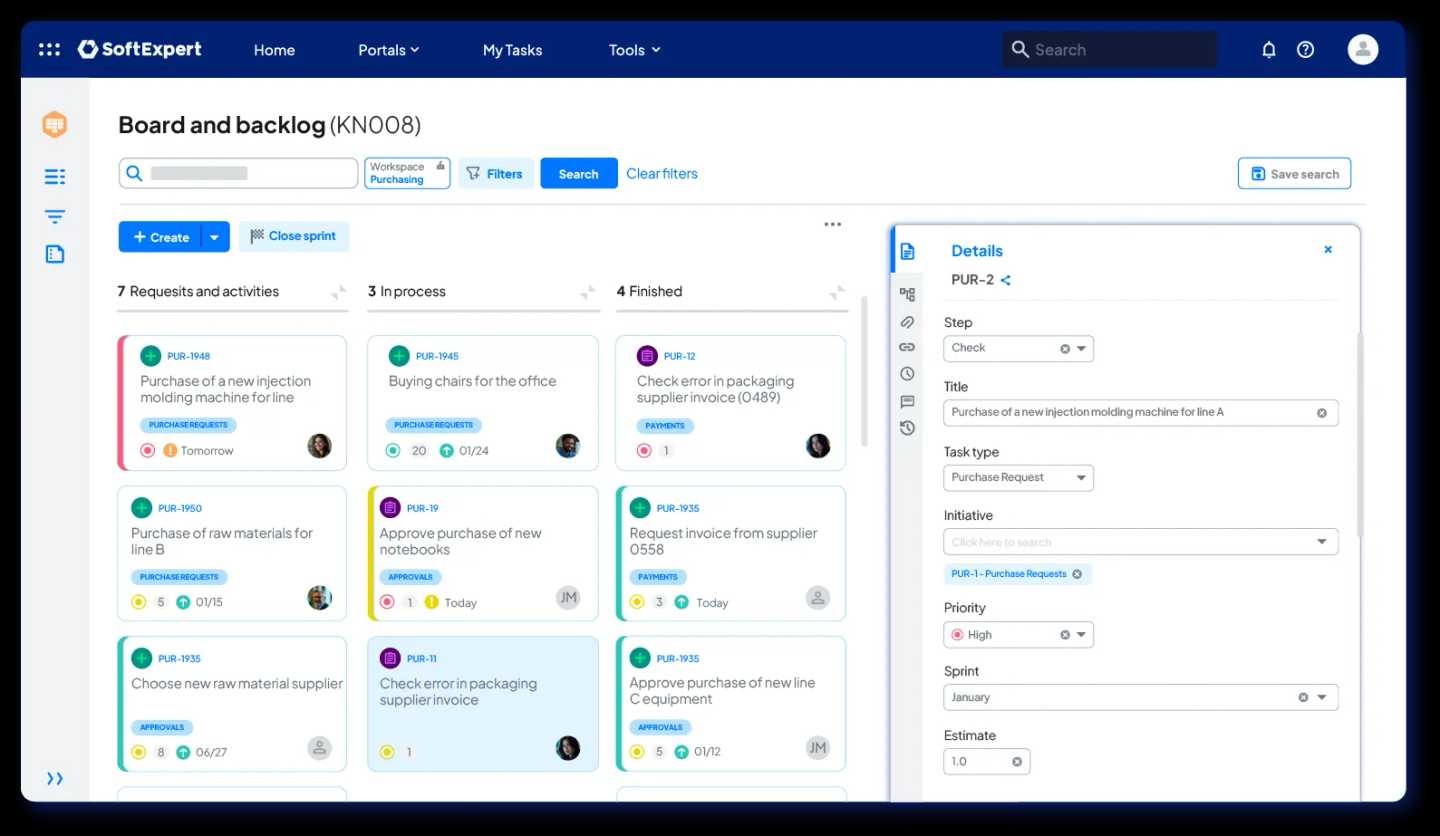Open the Create button dropdown arrow

pyautogui.click(x=215, y=237)
